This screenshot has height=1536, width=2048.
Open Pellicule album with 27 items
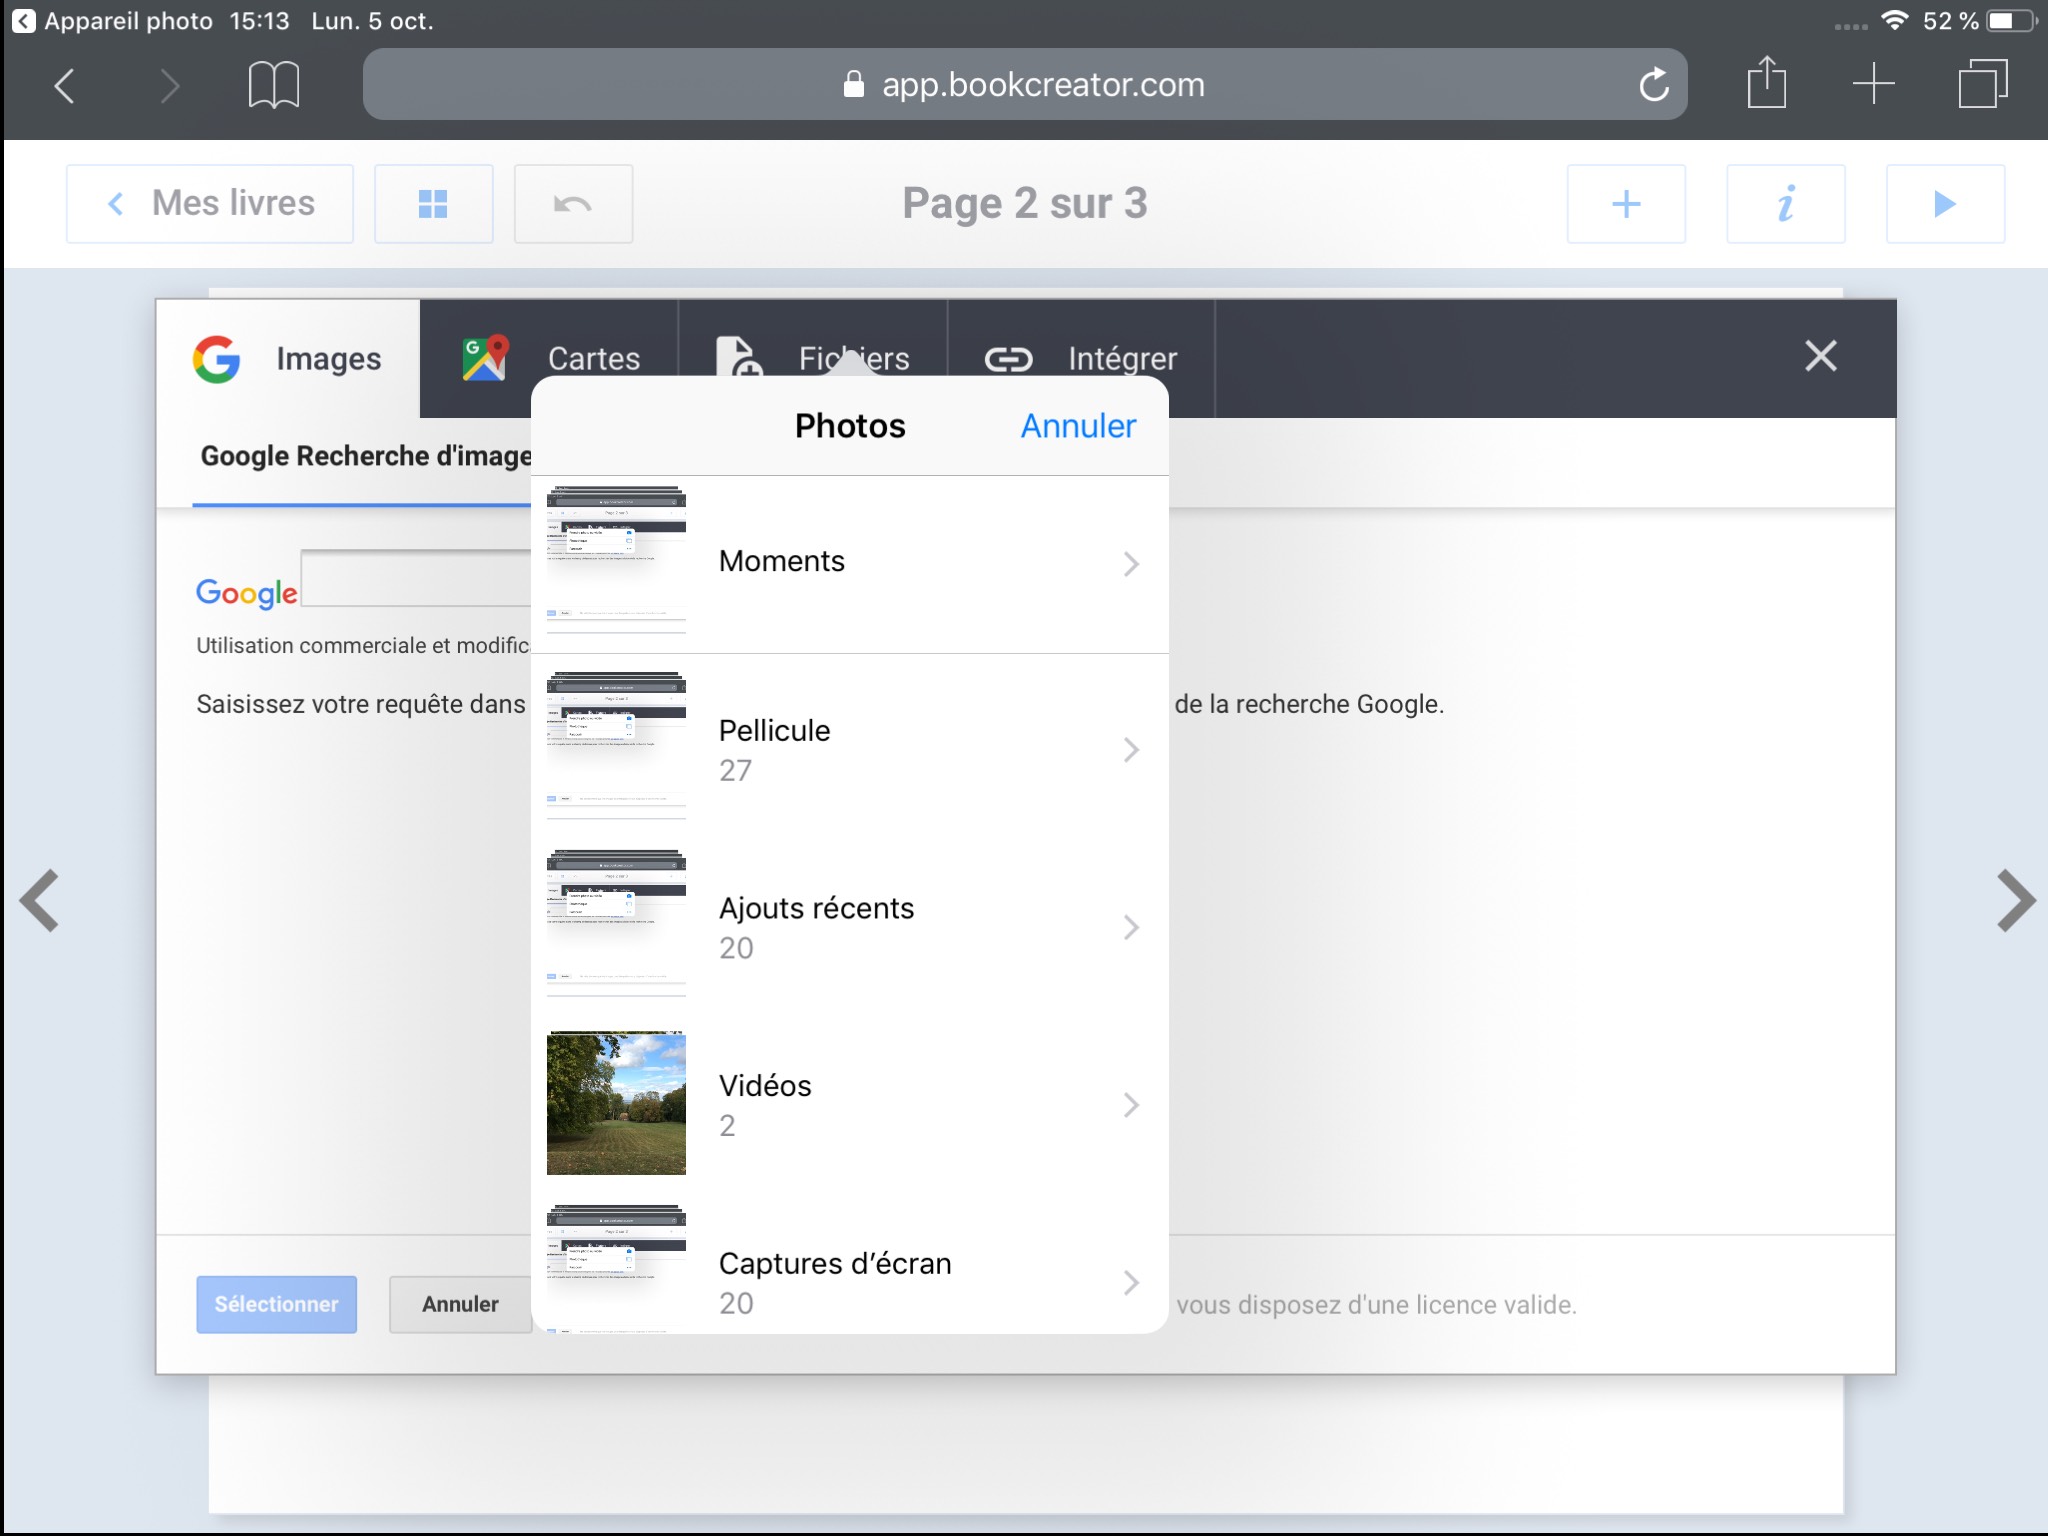[x=849, y=749]
